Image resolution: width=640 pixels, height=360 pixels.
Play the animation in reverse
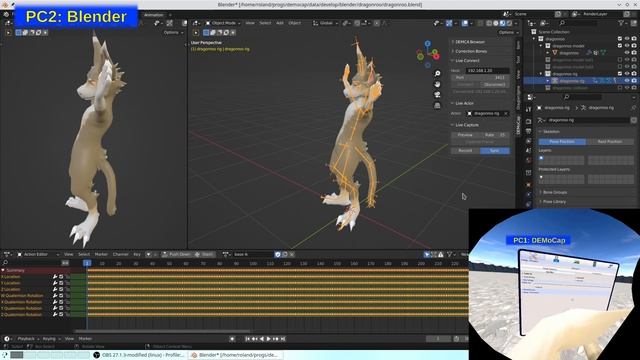coord(262,339)
